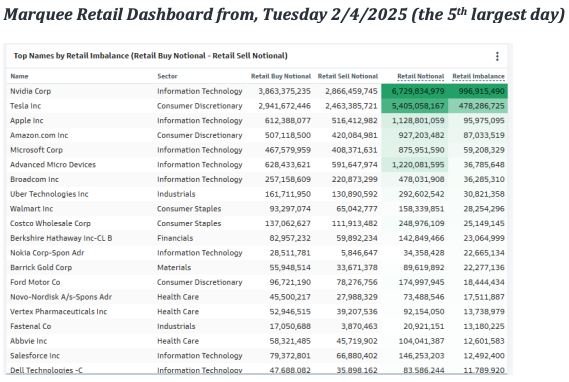Select Uber Technologies Inc row
569x382 pixels.
coord(257,194)
